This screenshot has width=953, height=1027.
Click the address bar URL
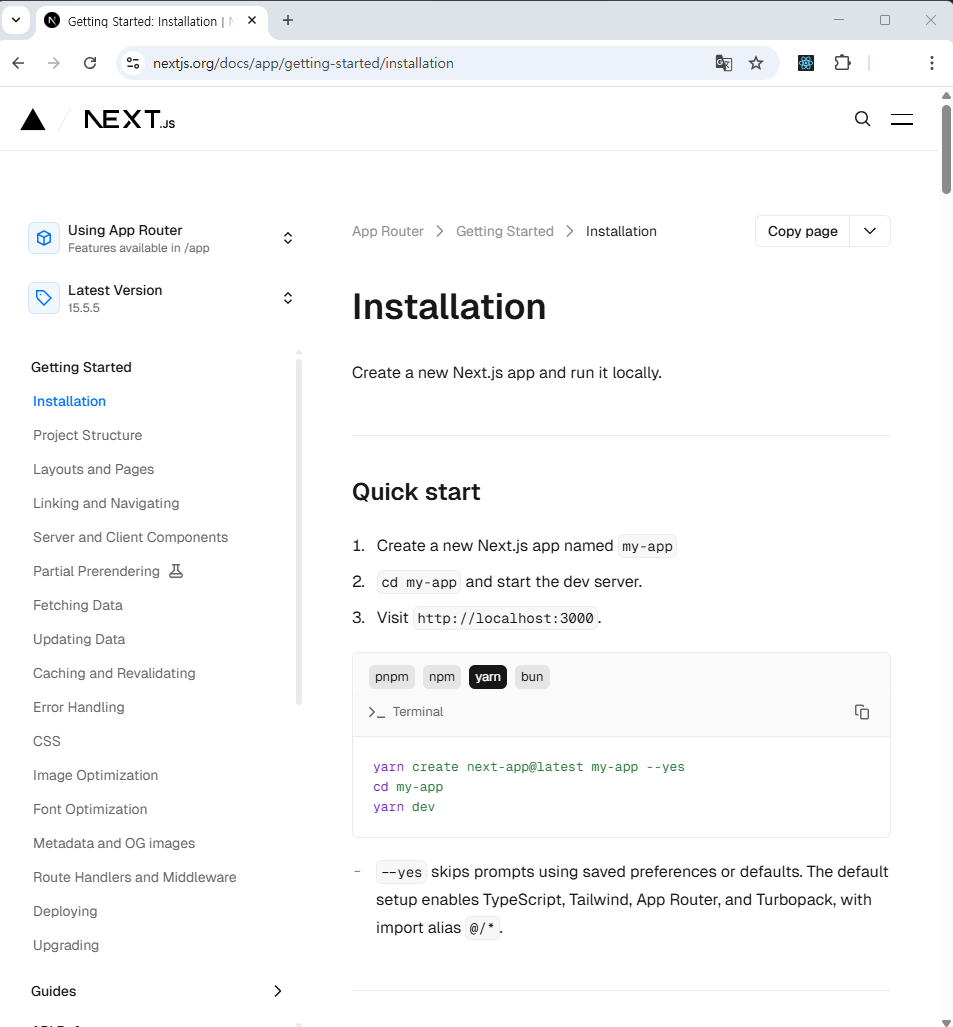pos(303,63)
